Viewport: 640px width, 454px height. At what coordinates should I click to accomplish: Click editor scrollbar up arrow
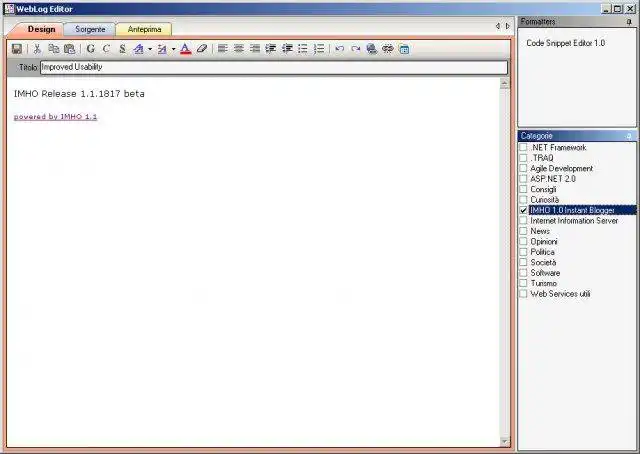(x=504, y=84)
